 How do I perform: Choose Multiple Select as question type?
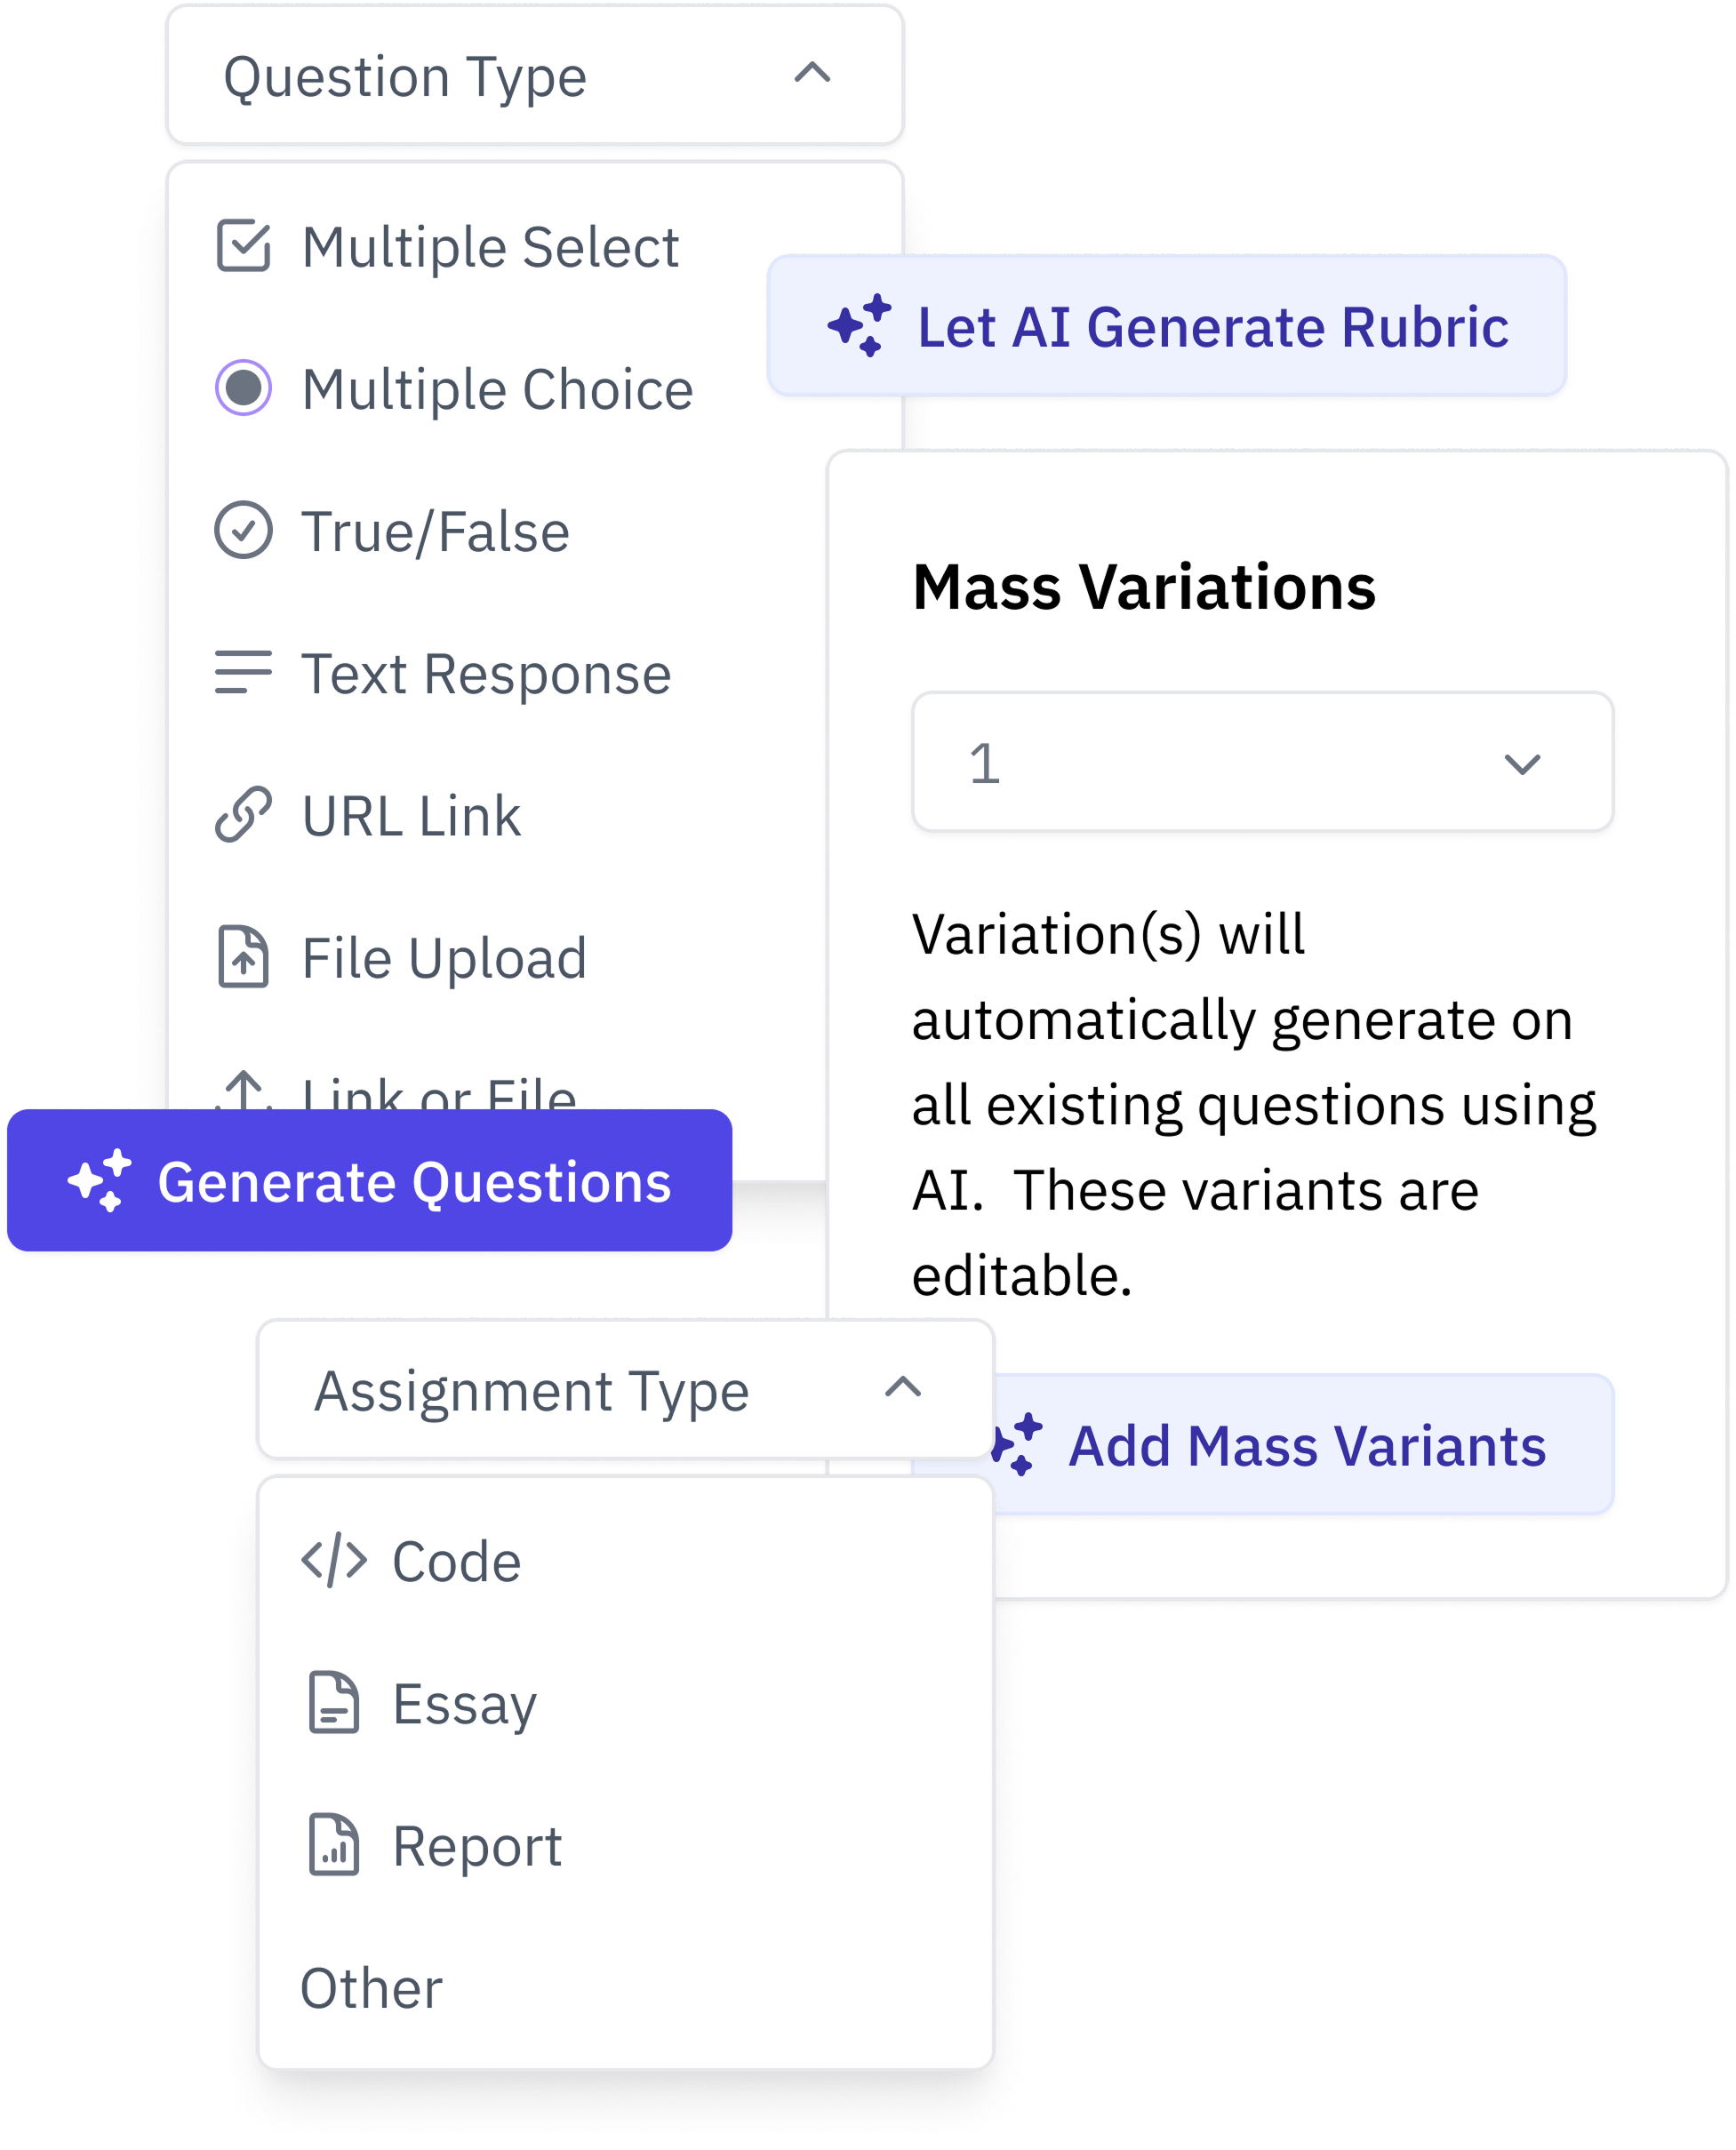[490, 246]
